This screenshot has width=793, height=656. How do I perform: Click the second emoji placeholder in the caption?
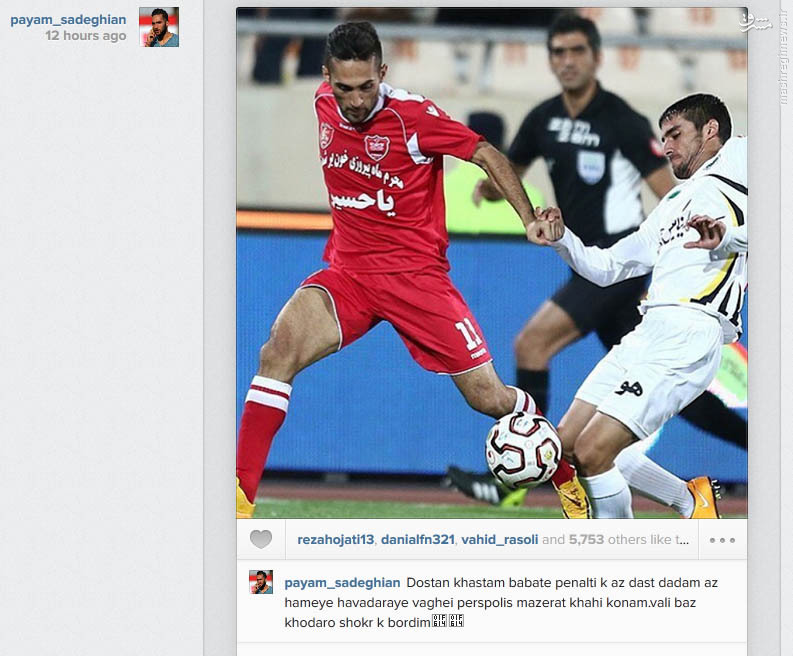(x=456, y=621)
